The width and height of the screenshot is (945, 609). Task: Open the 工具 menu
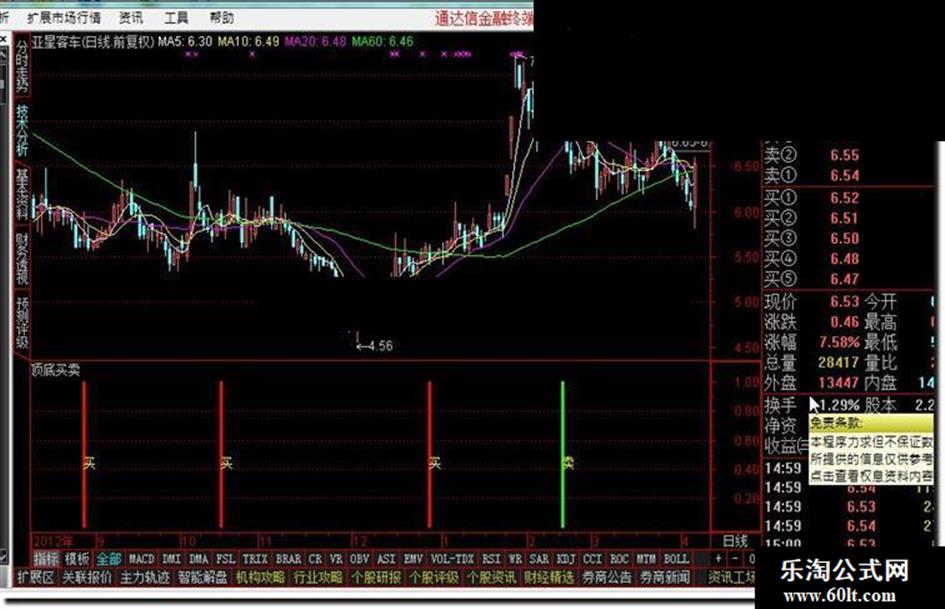176,17
